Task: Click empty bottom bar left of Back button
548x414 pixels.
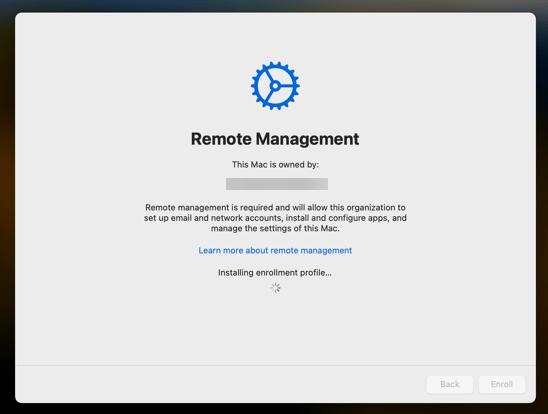Action: tap(220, 384)
